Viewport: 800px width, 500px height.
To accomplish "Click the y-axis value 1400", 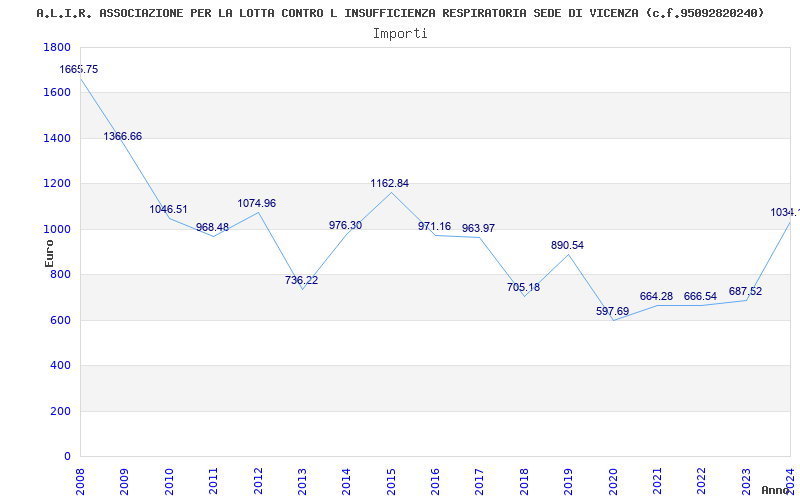I will click(x=57, y=138).
